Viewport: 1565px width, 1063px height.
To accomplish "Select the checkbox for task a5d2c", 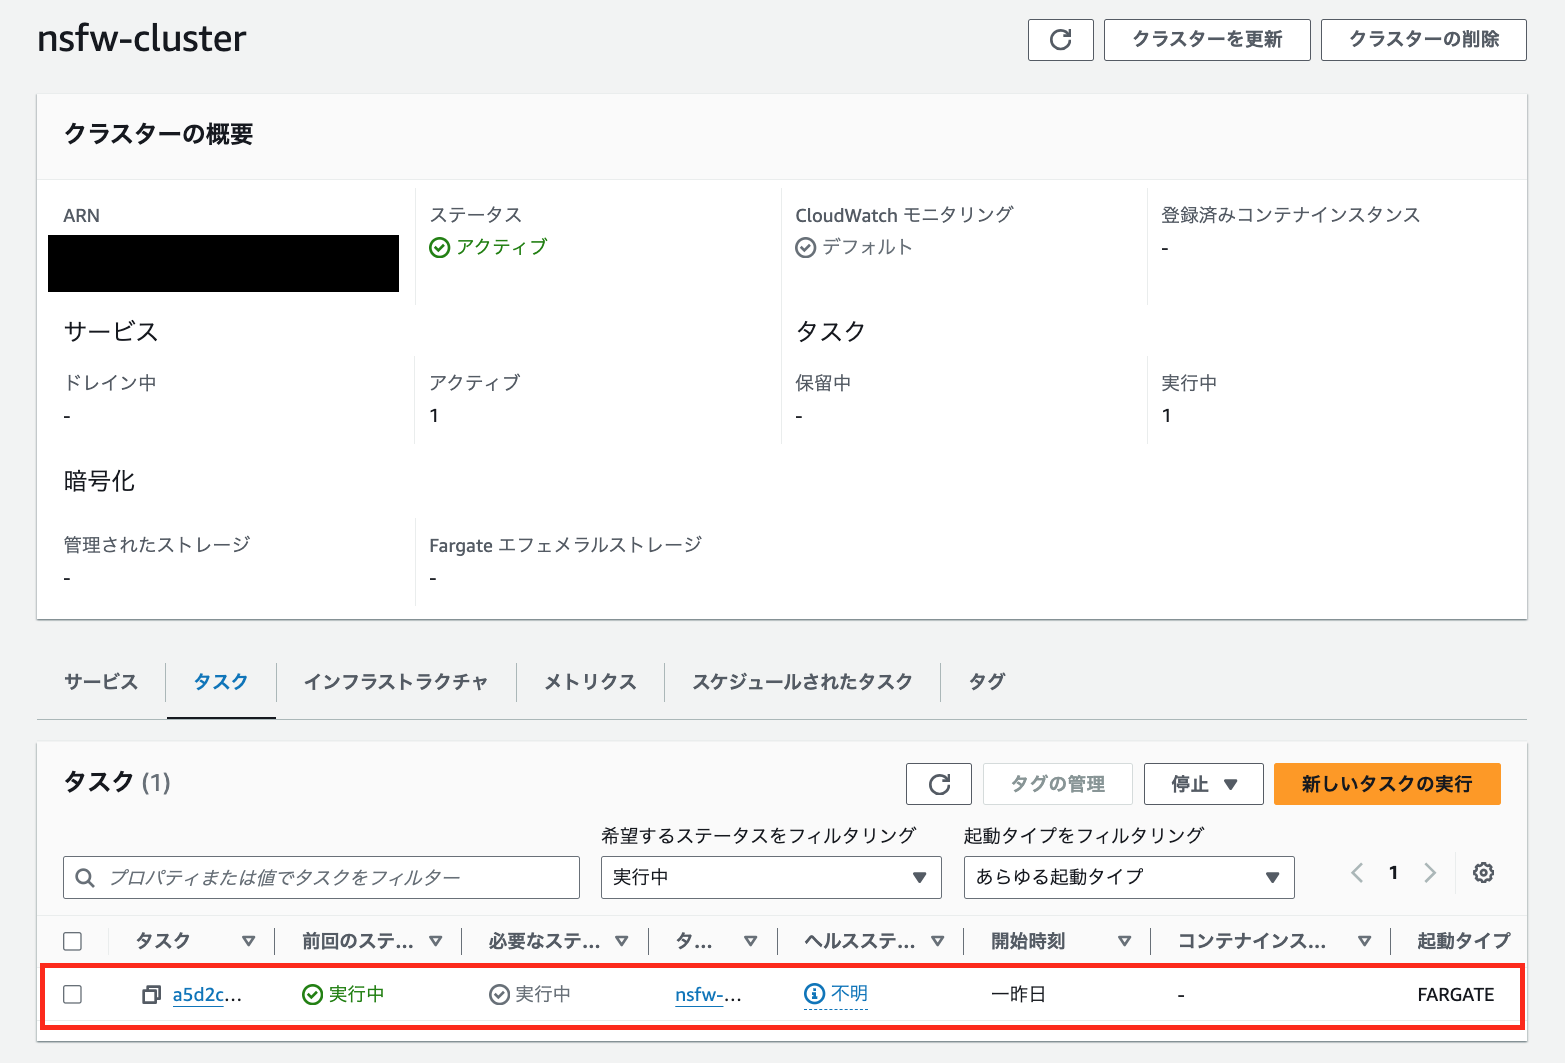I will tap(73, 994).
